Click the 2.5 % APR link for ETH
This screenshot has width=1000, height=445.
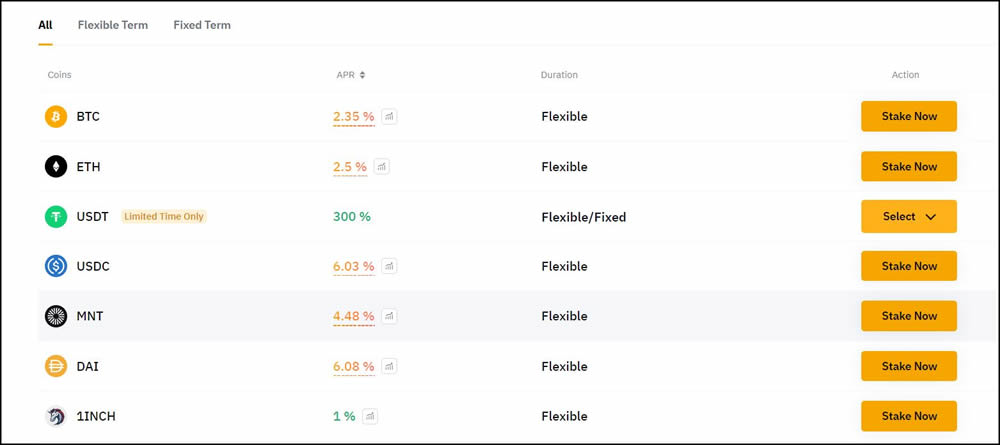[350, 167]
